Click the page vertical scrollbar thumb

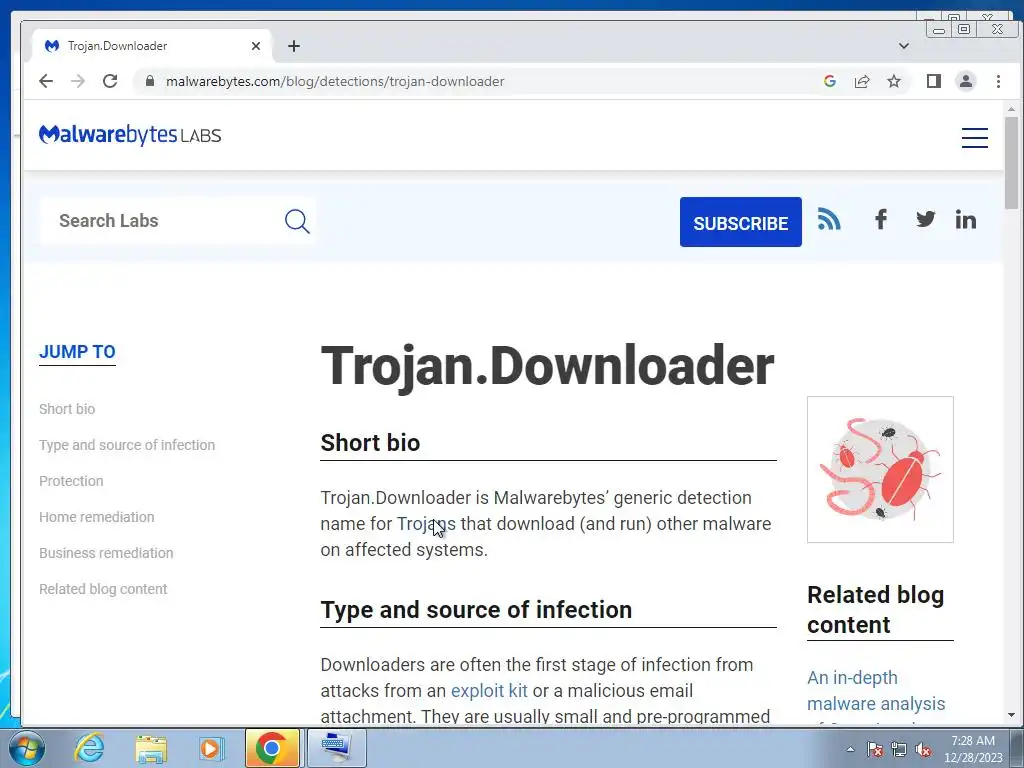tap(1011, 163)
